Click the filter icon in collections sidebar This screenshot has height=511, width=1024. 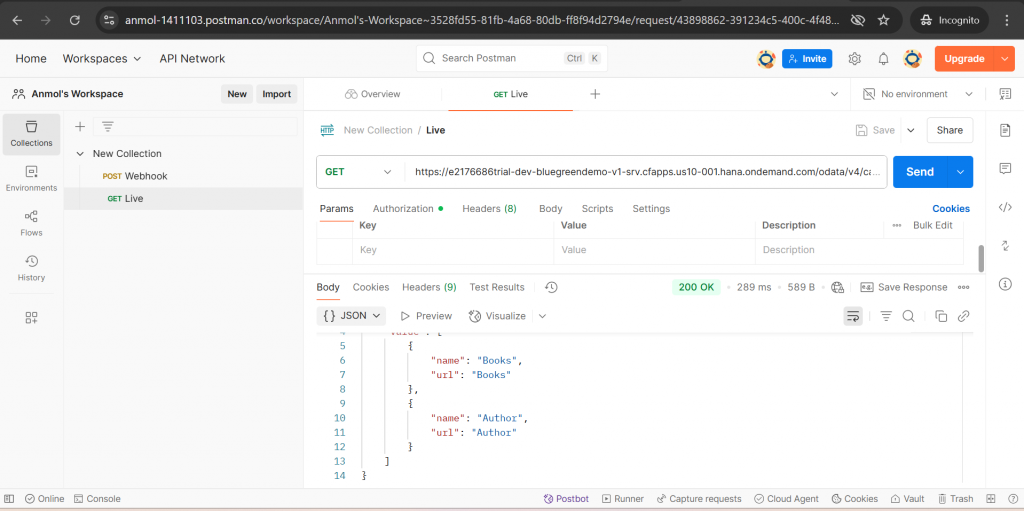[x=108, y=127]
